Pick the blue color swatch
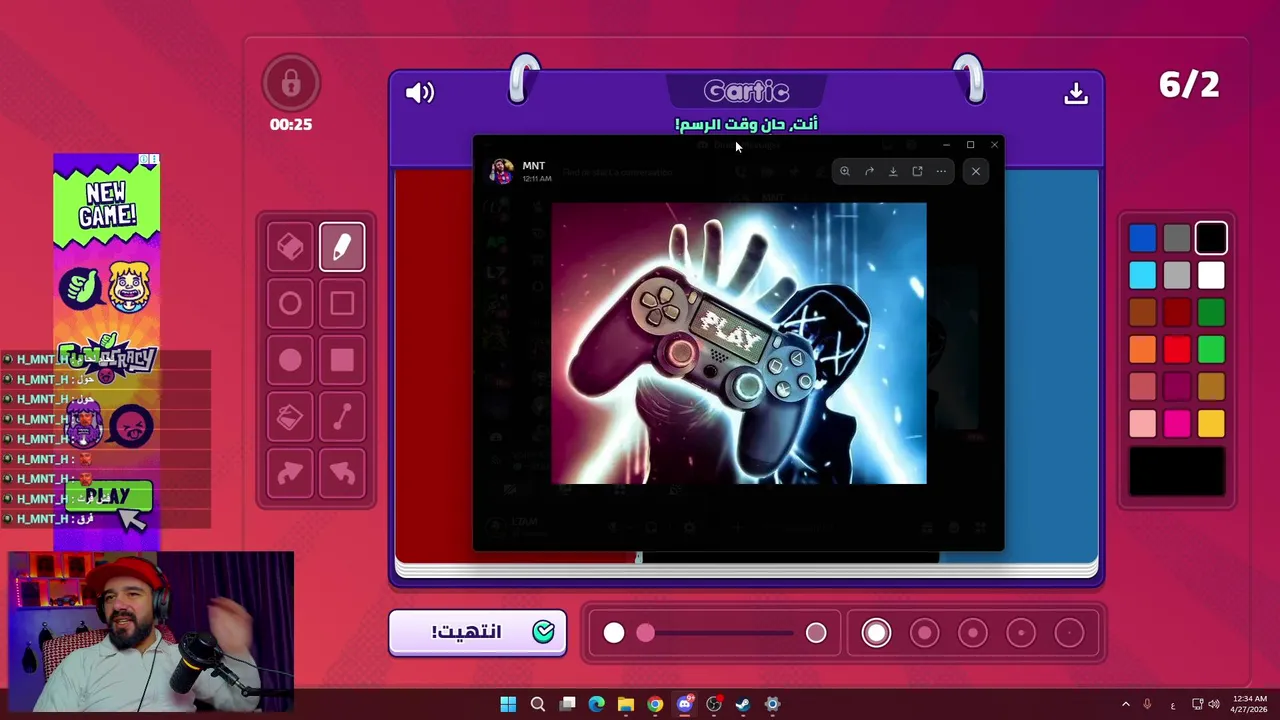1280x720 pixels. tap(1143, 238)
